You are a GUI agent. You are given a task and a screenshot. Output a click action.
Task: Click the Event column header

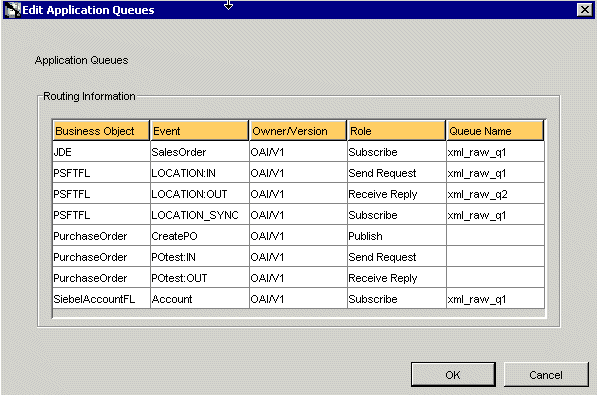(199, 131)
